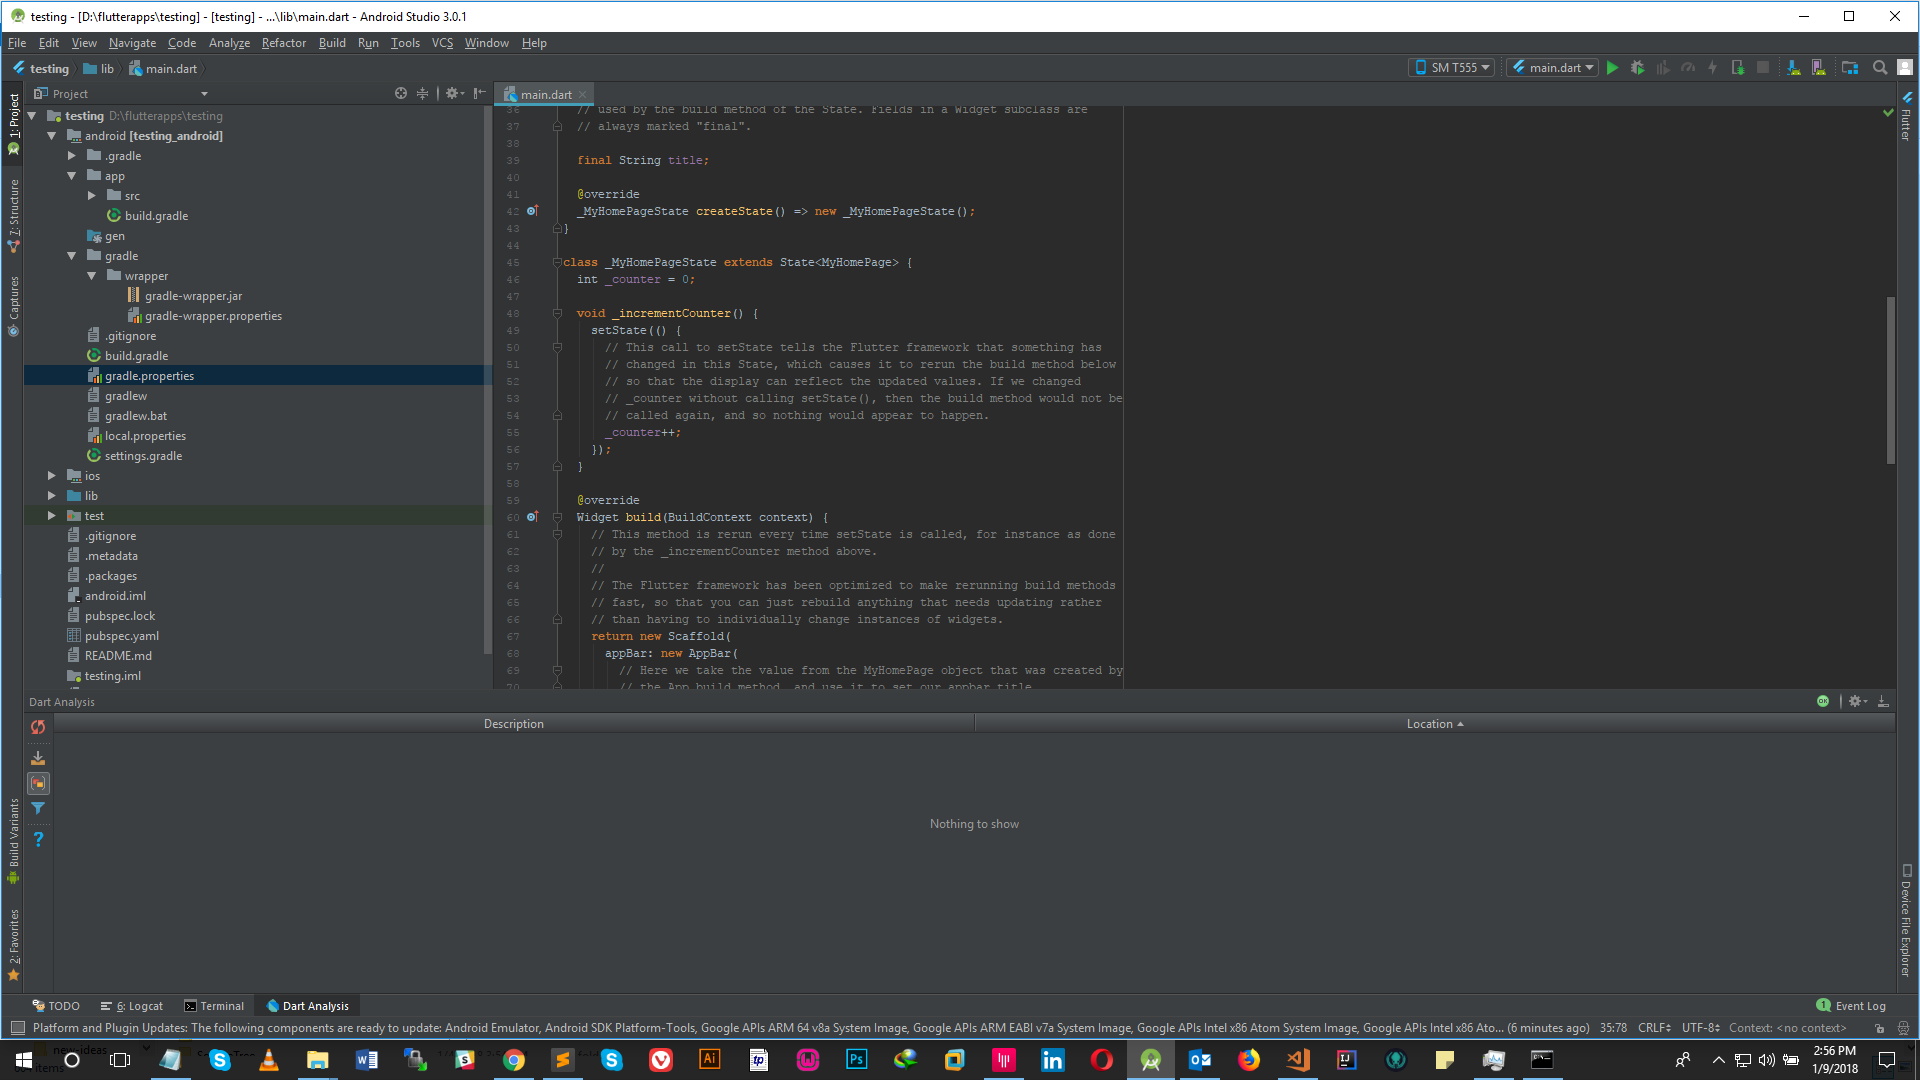The width and height of the screenshot is (1920, 1080).
Task: Click the UTF-8 encoding setting
Action: pos(1700,1028)
